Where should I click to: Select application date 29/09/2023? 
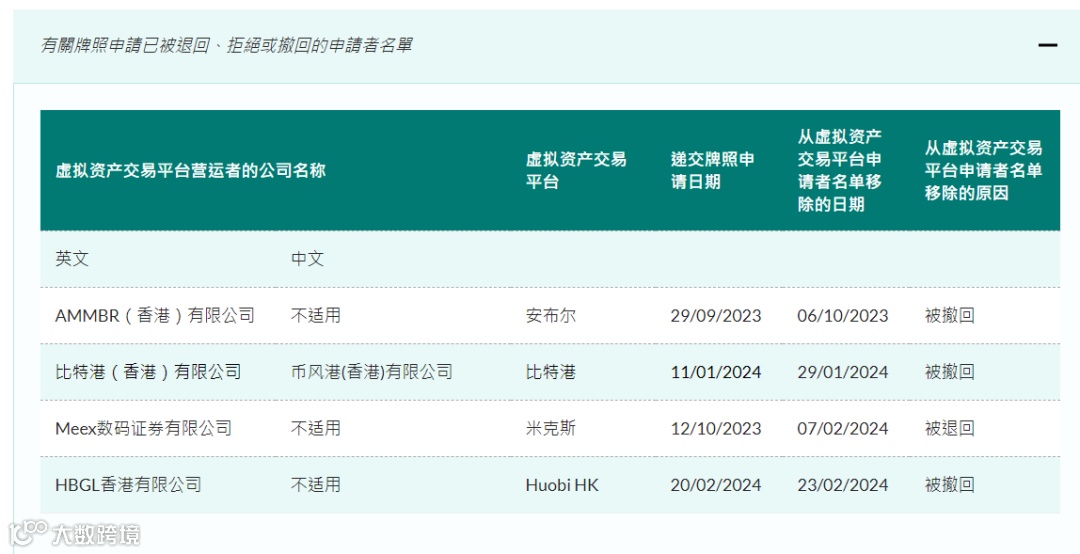716,316
